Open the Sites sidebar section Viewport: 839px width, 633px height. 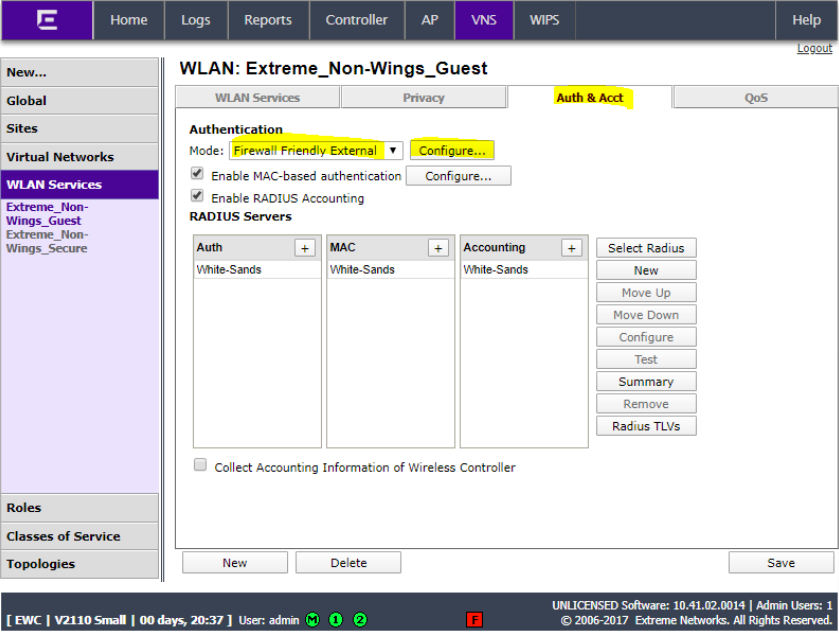pyautogui.click(x=80, y=129)
